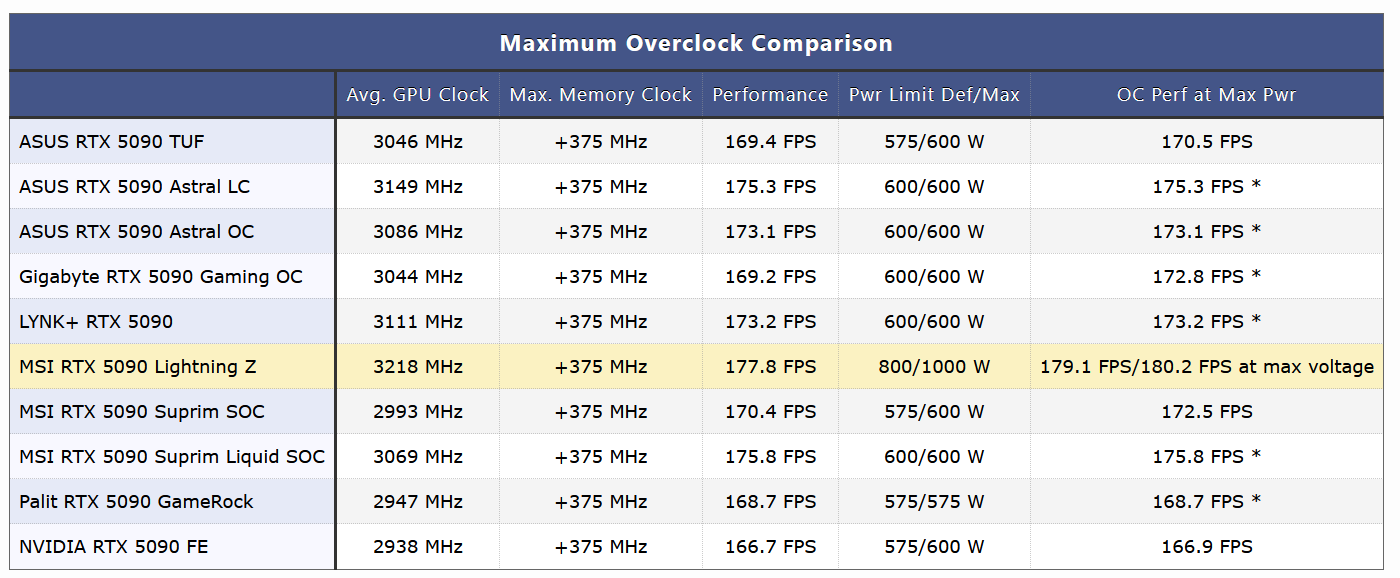Click the highlighted MSI RTX 5090 Lightning Z label
1400x578 pixels.
137,367
